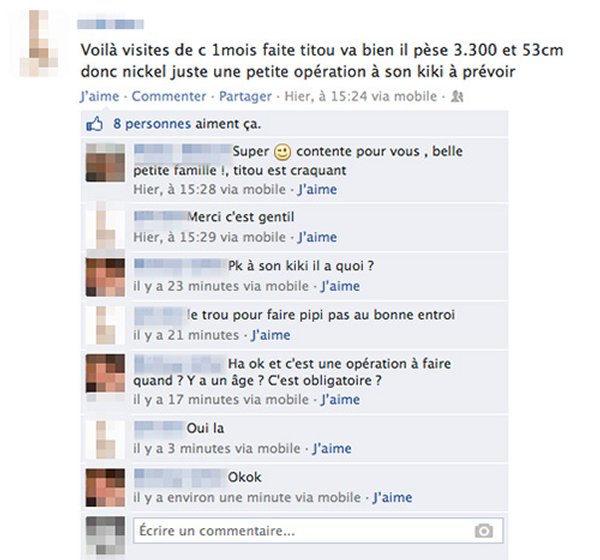Click blurred commenter name before 'Okok'
The height and width of the screenshot is (560, 600).
[180, 477]
